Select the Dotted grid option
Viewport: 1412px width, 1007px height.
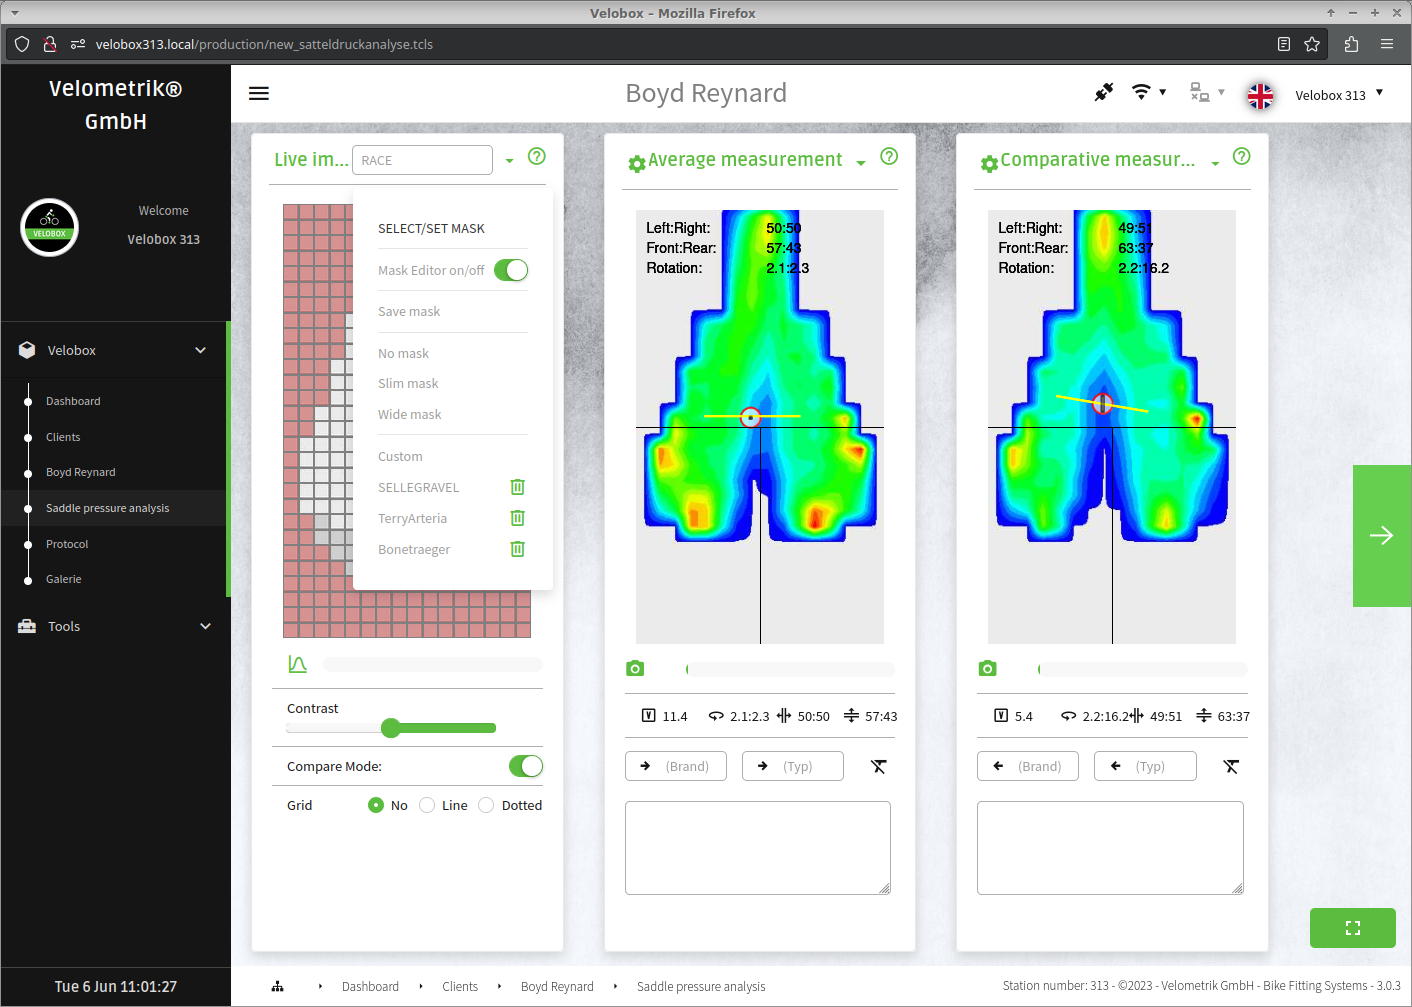pos(486,805)
